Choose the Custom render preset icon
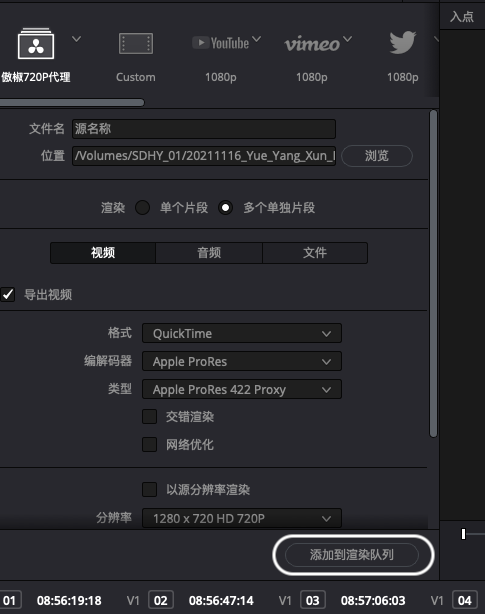 coord(136,43)
